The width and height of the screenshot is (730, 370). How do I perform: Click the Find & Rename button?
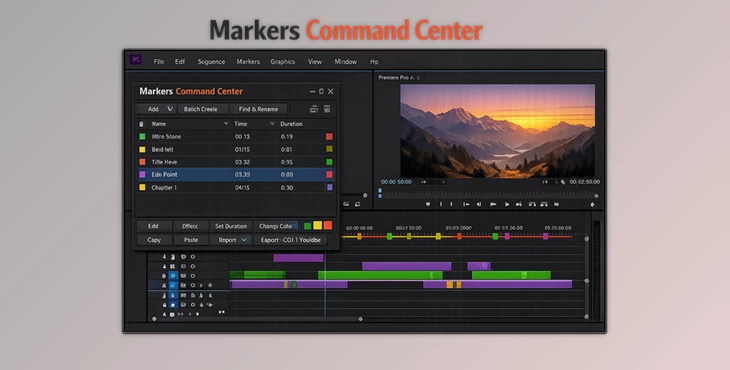pos(258,109)
